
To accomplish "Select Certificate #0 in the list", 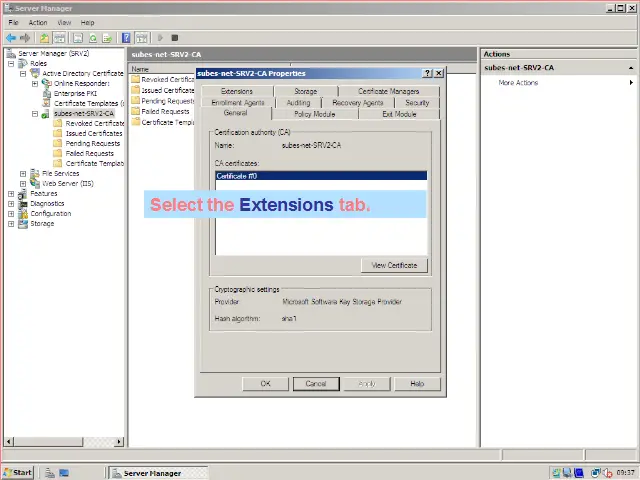I will click(x=321, y=176).
